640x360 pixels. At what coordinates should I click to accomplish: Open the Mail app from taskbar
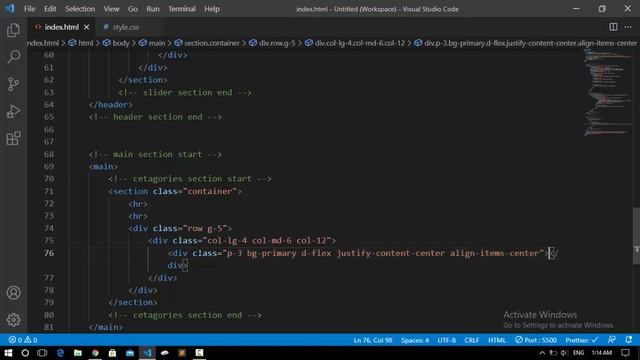pyautogui.click(x=130, y=353)
